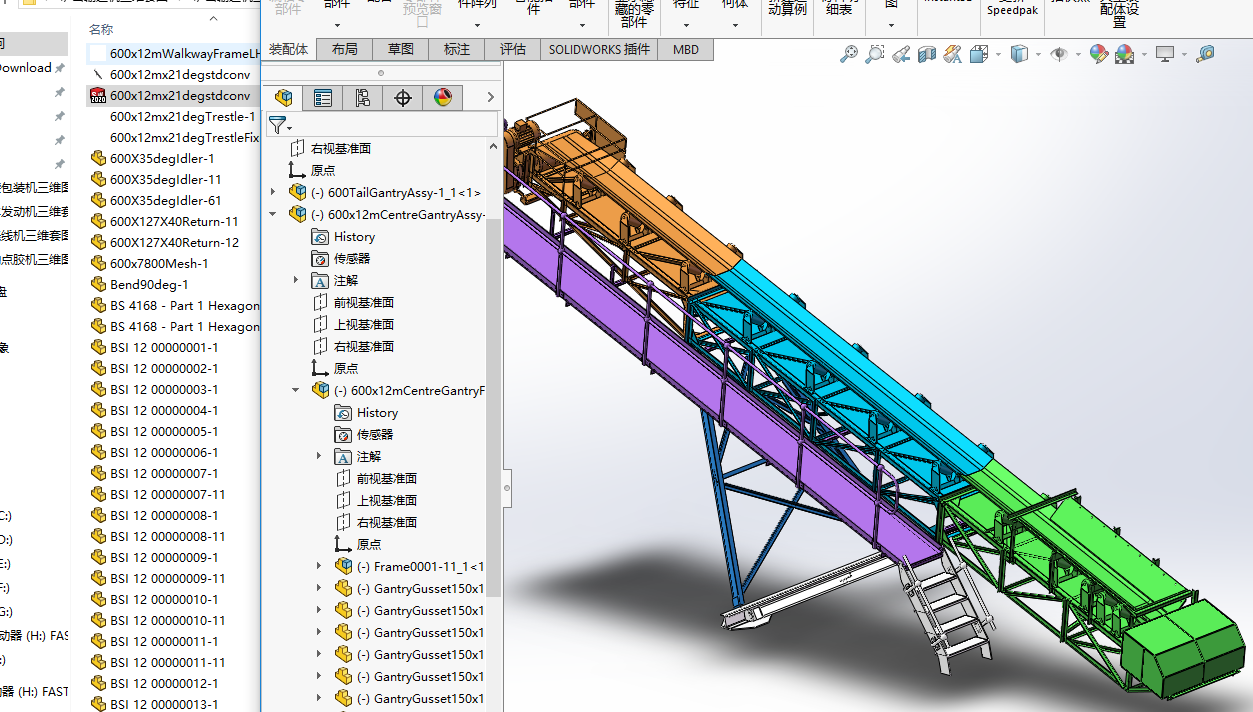Expand the Frame0001-11_1 component node

click(320, 566)
